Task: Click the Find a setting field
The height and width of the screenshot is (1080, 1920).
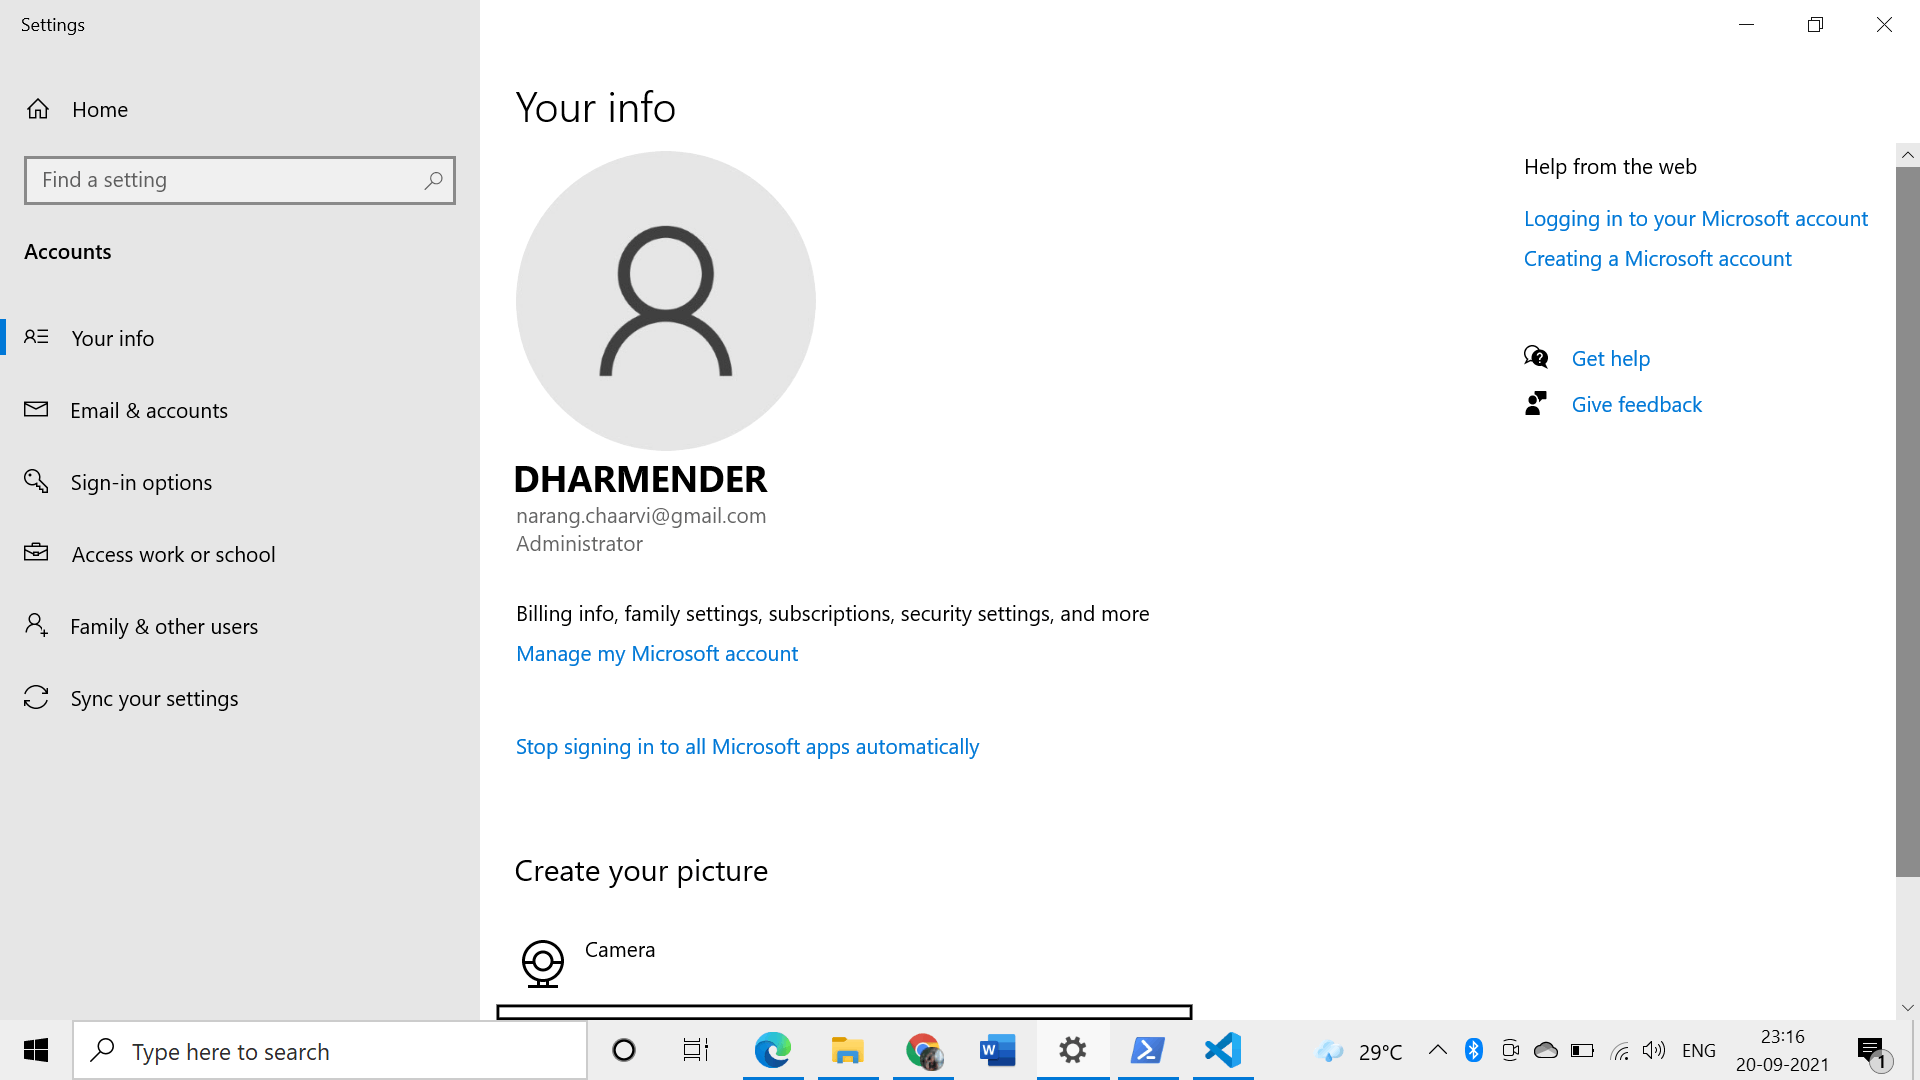Action: click(x=225, y=181)
